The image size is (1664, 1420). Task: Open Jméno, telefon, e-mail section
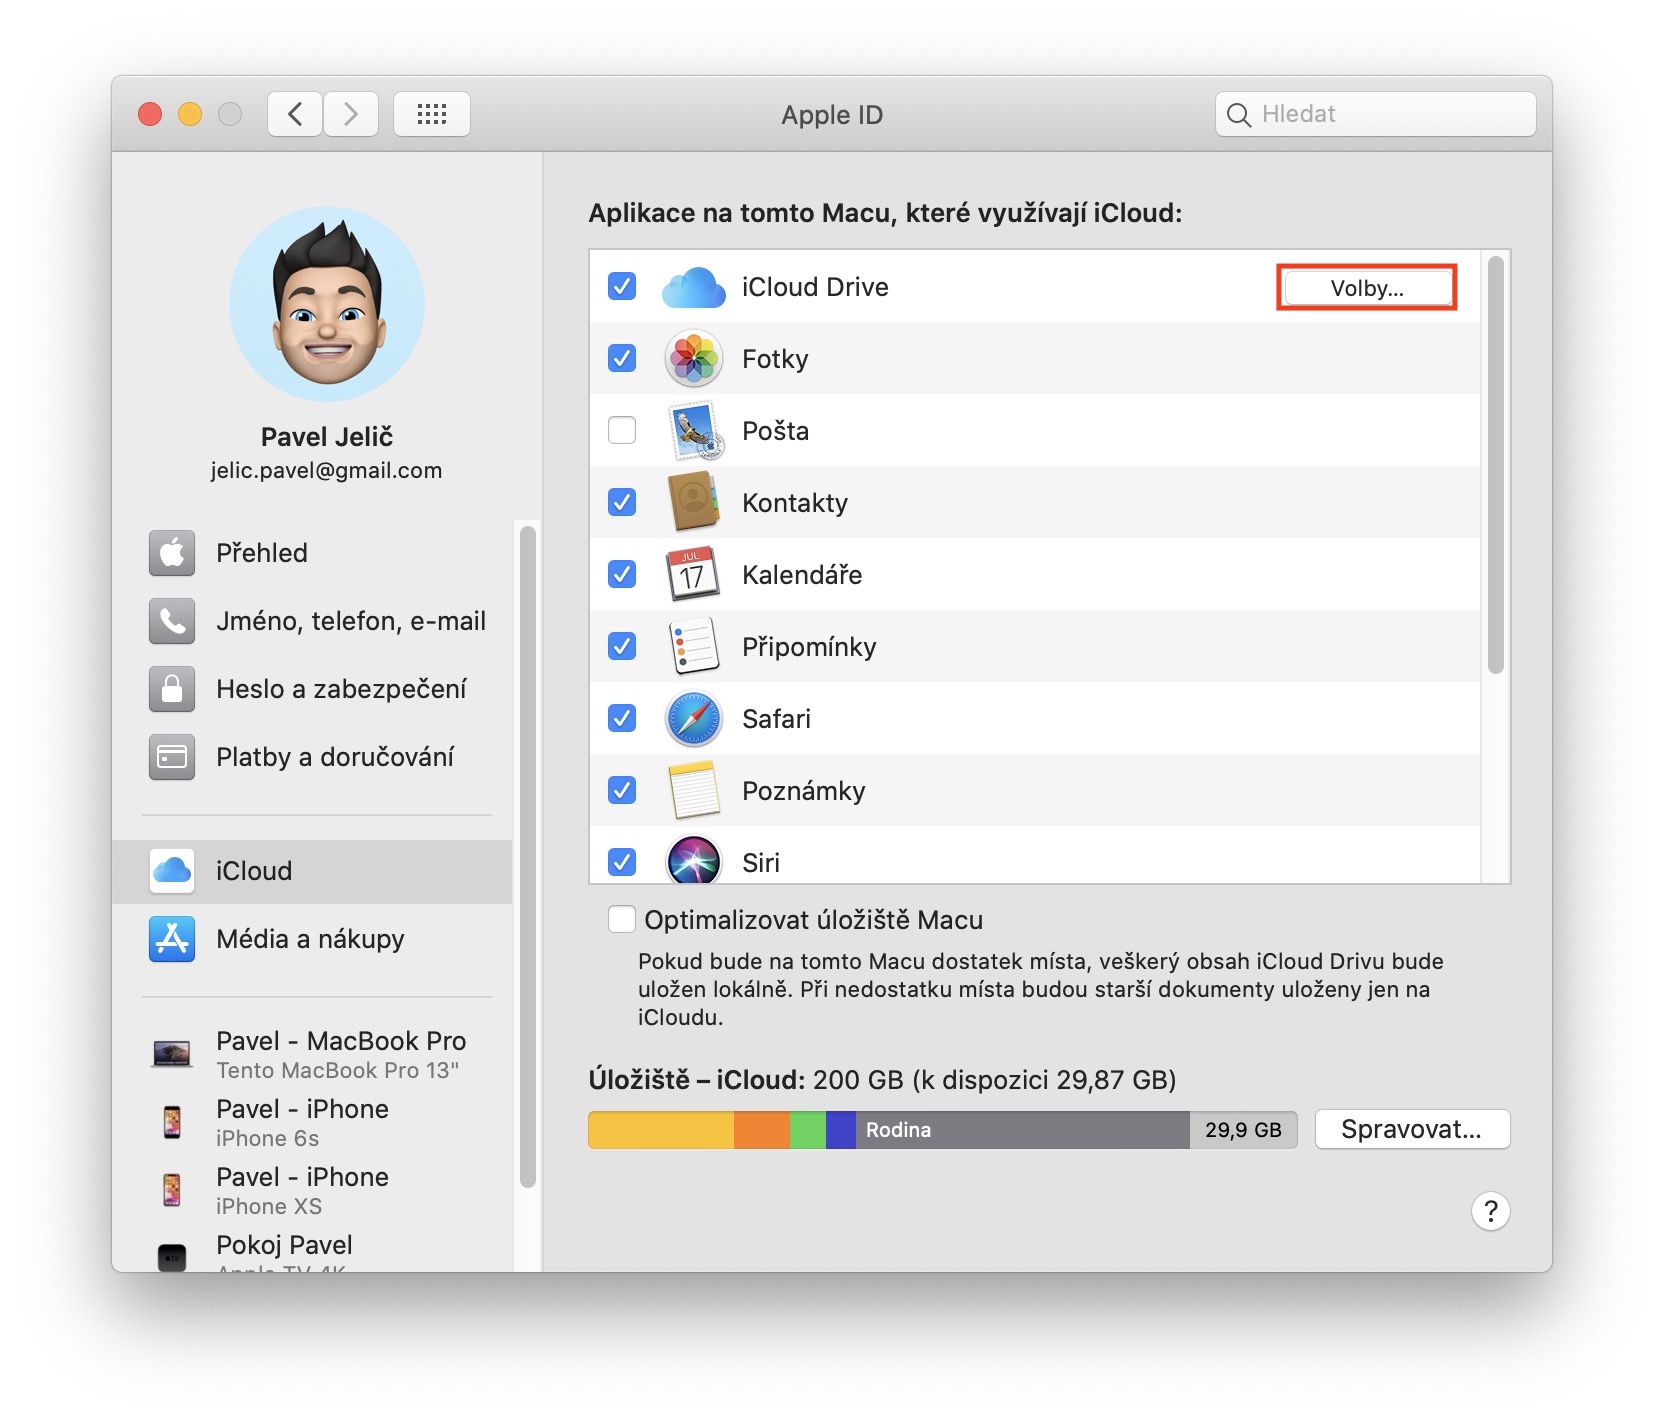(x=312, y=621)
